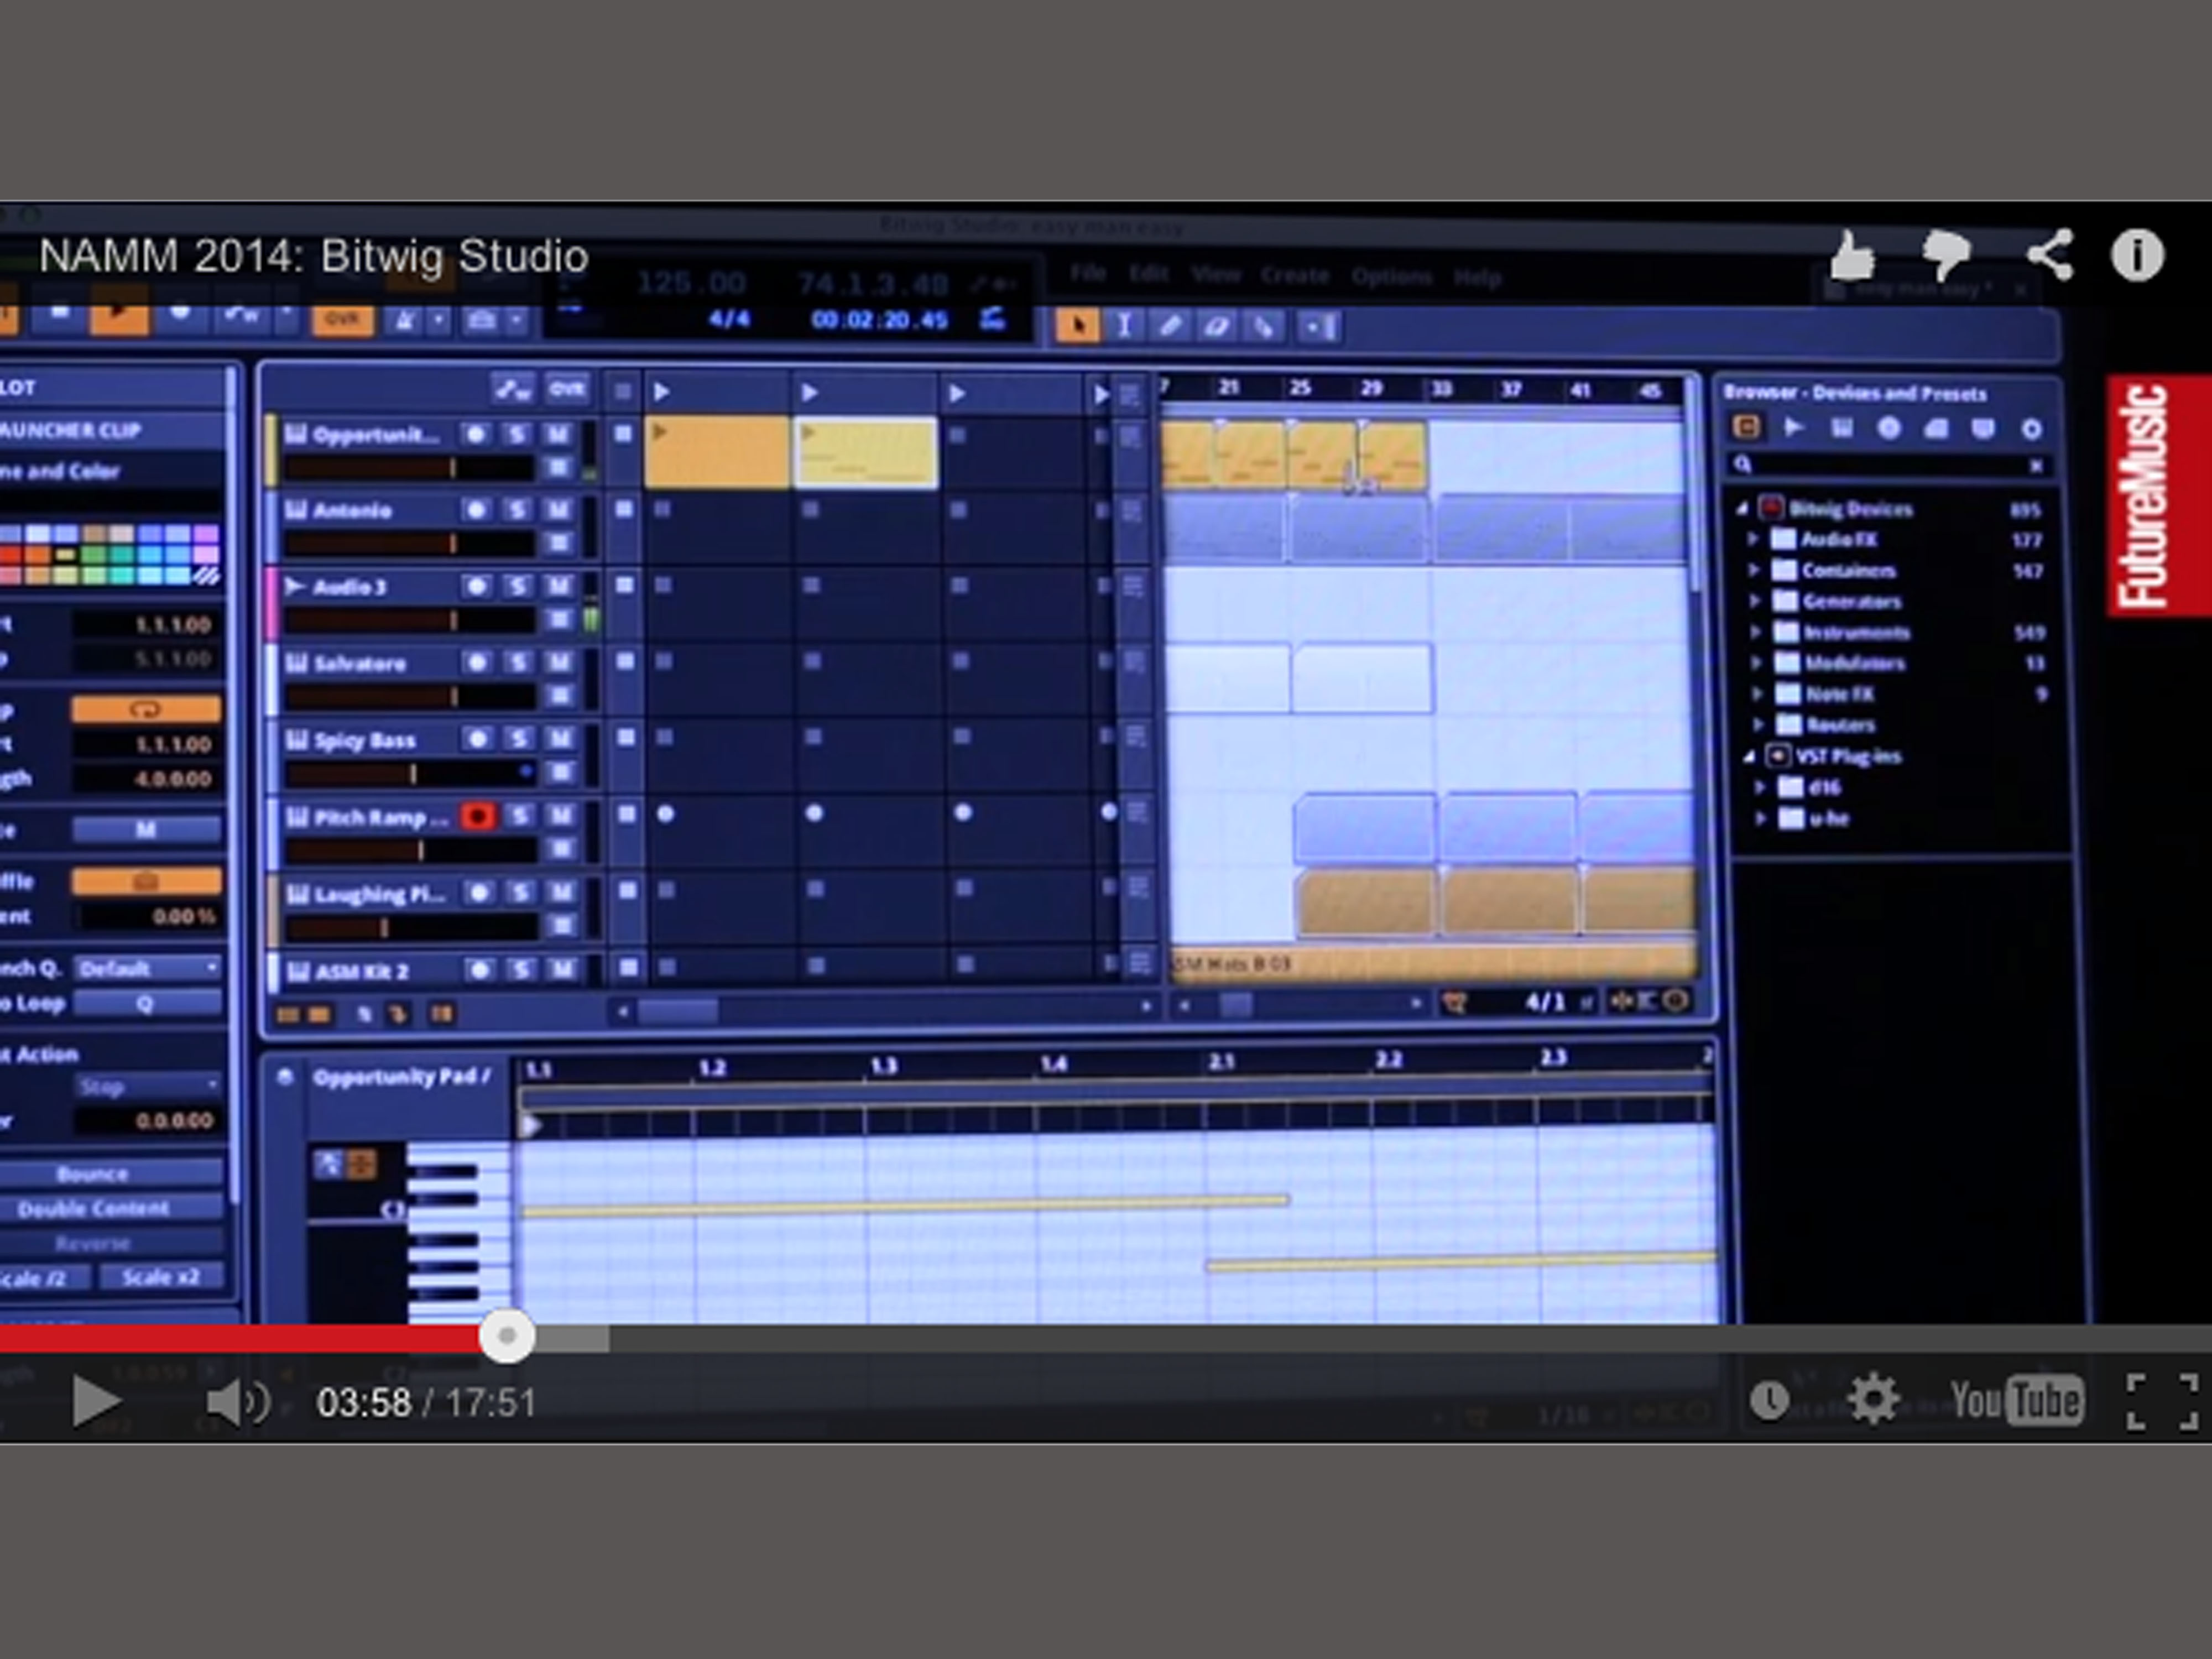Screen dimensions: 2212x1659
Task: Stop all clips in the launcher header
Action: (x=622, y=391)
